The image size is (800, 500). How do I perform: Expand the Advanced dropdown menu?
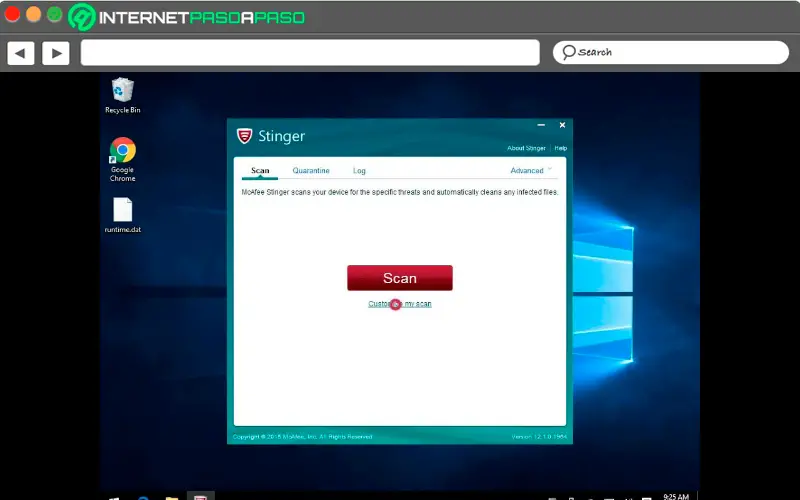click(x=531, y=170)
